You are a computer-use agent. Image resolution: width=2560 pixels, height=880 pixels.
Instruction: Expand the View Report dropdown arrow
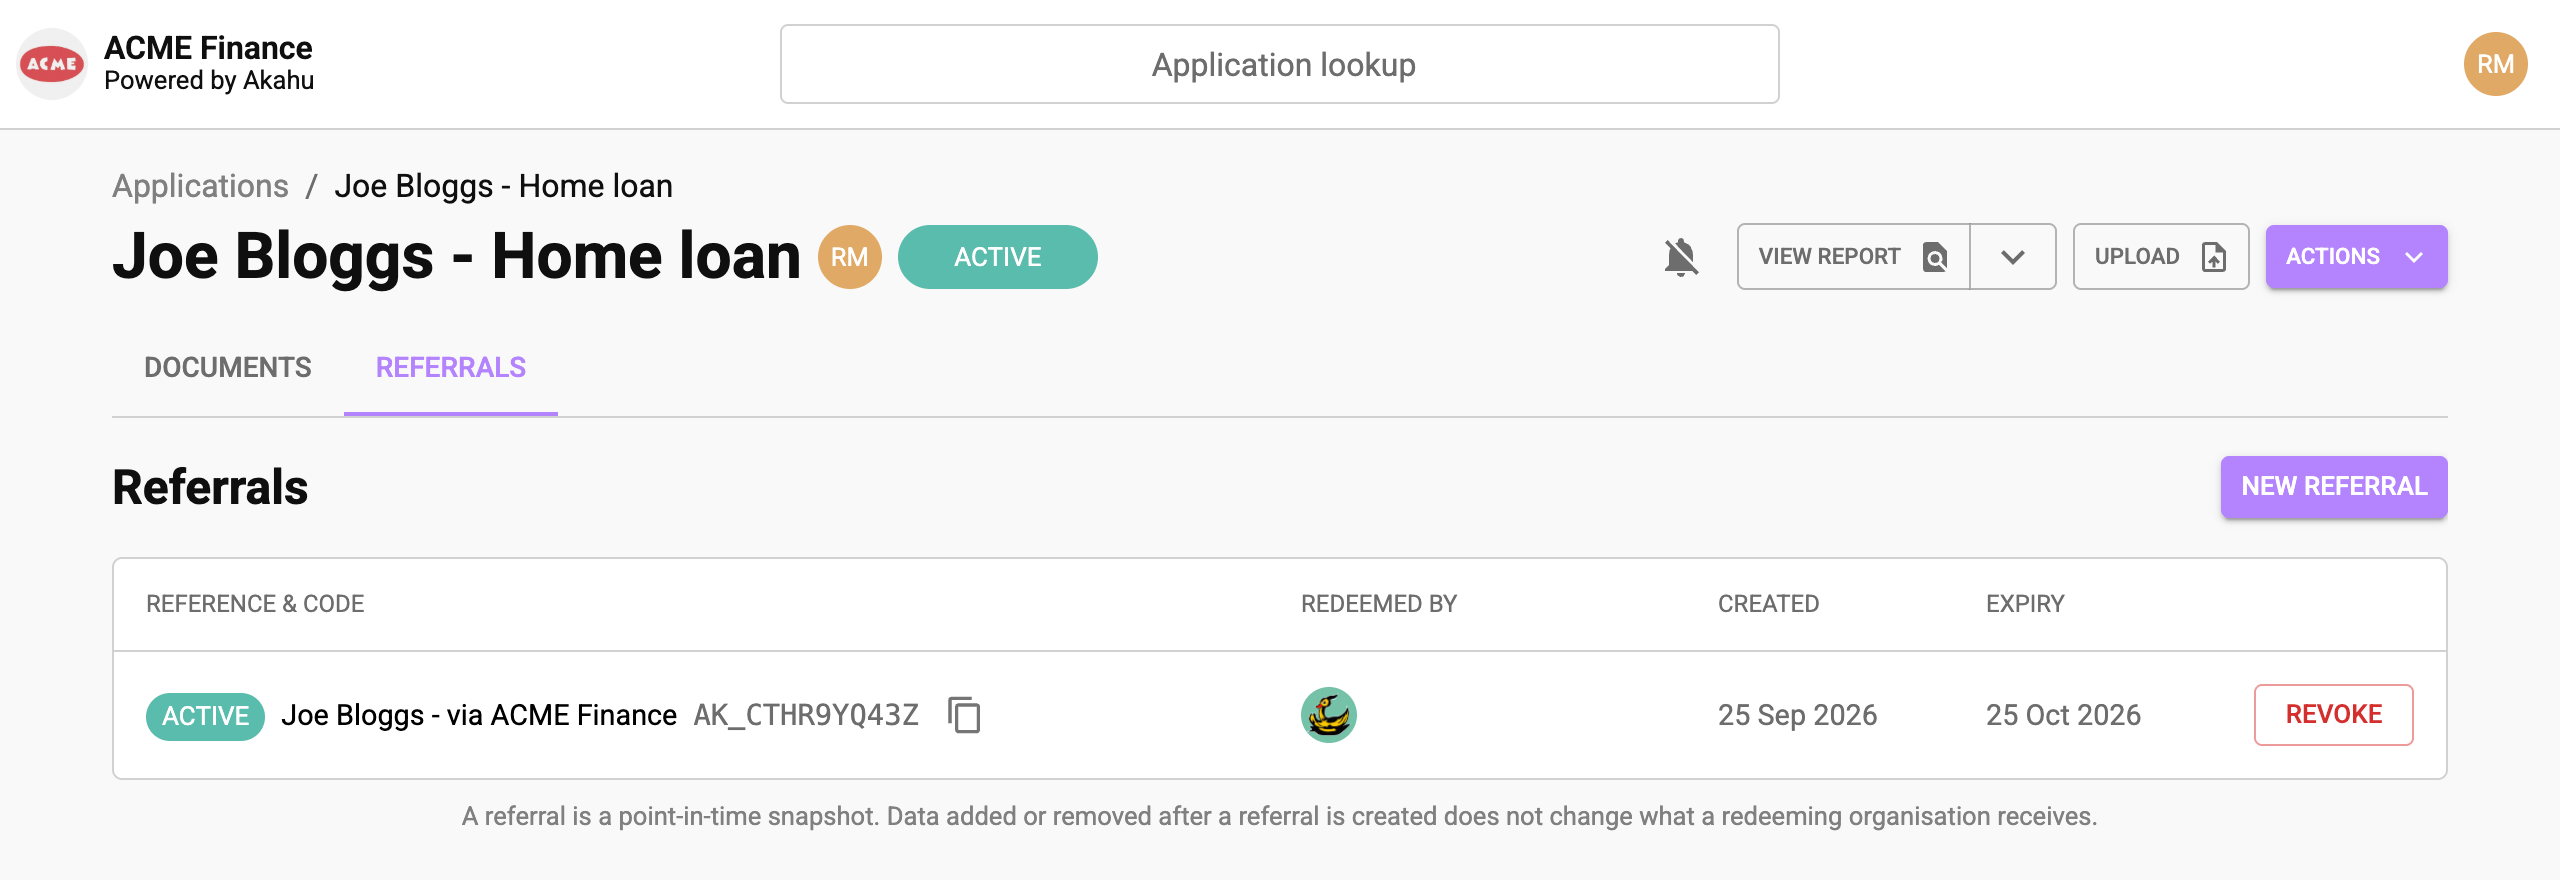pos(2013,257)
